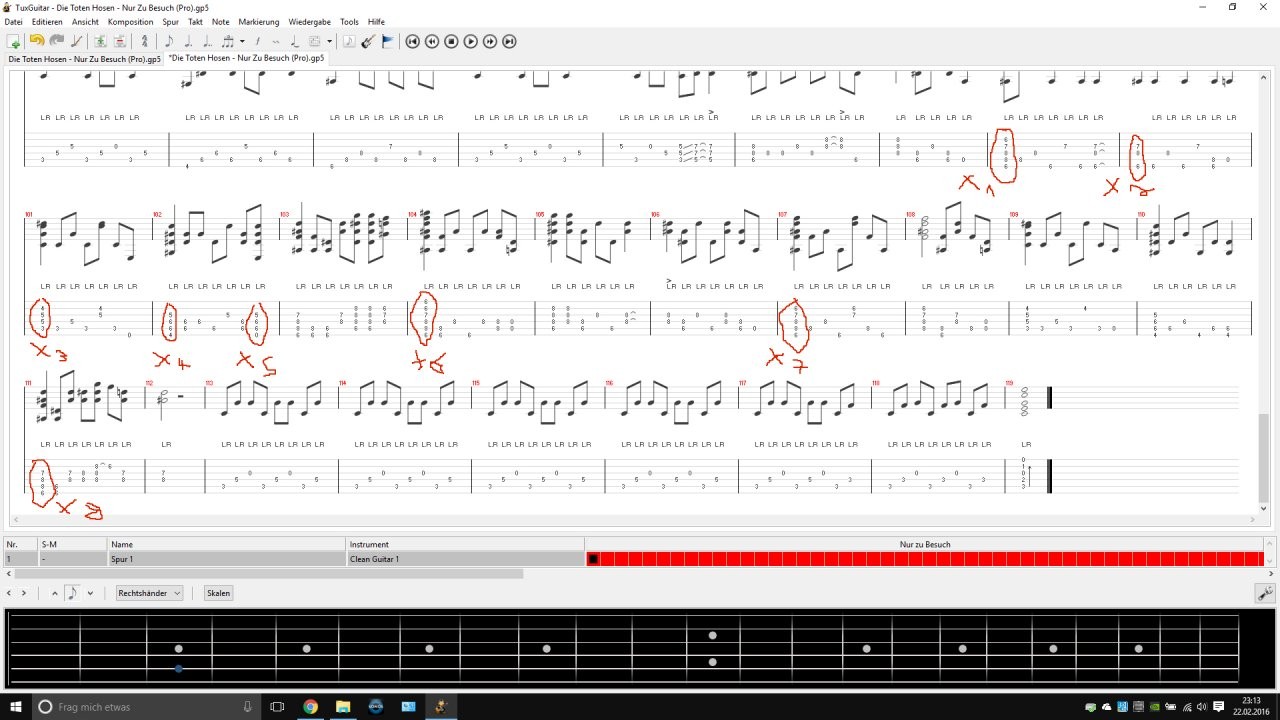Image resolution: width=1280 pixels, height=720 pixels.
Task: Open Google Chrome from the taskbar
Action: pyautogui.click(x=310, y=707)
